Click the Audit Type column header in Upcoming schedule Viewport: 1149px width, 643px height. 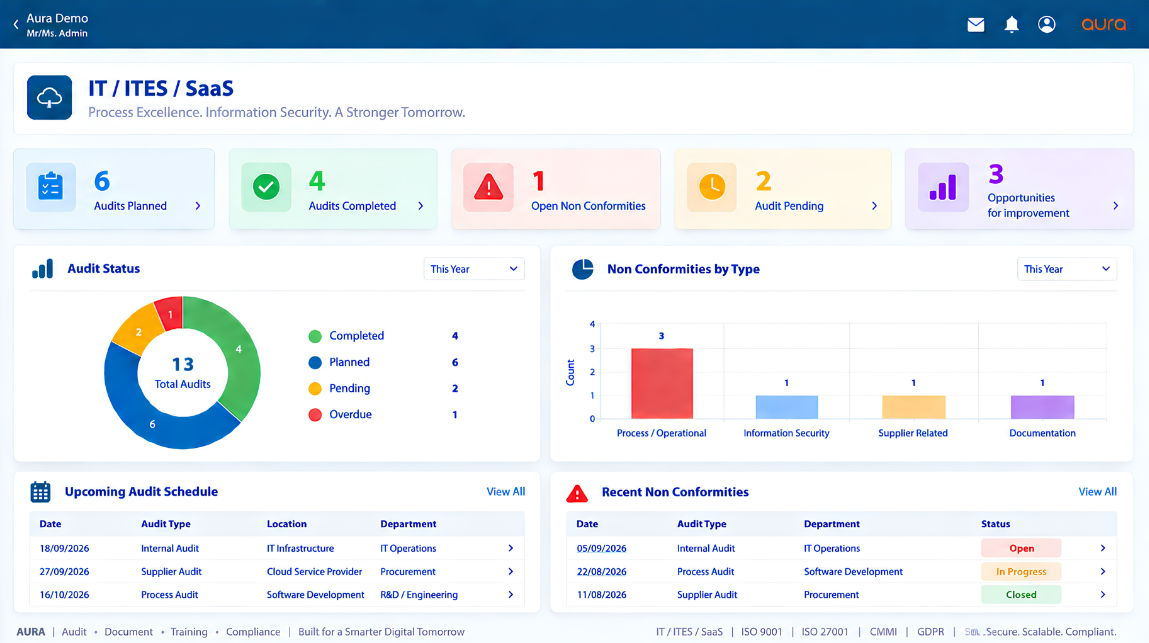(x=166, y=524)
